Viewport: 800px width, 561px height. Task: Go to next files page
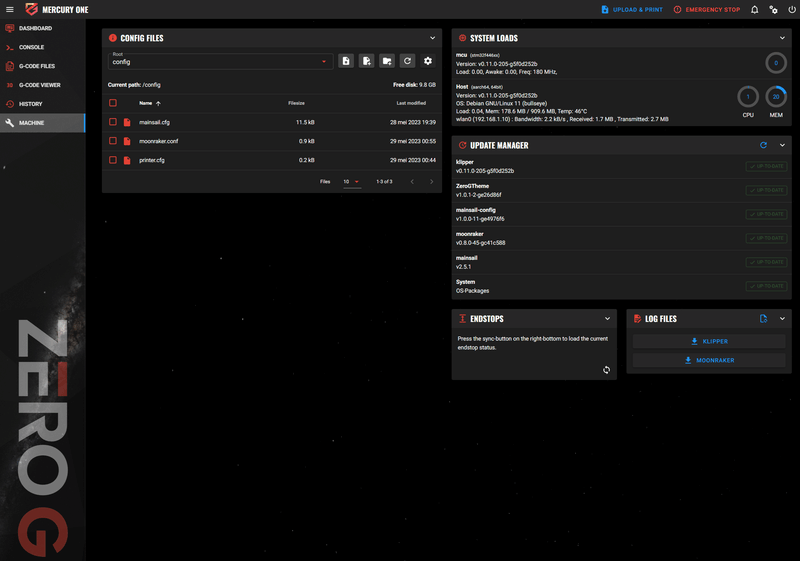(432, 182)
